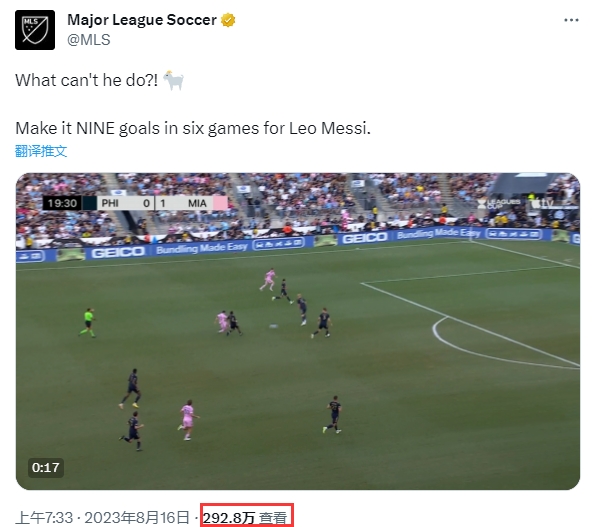Click the Apple TV logo in video

click(x=542, y=203)
